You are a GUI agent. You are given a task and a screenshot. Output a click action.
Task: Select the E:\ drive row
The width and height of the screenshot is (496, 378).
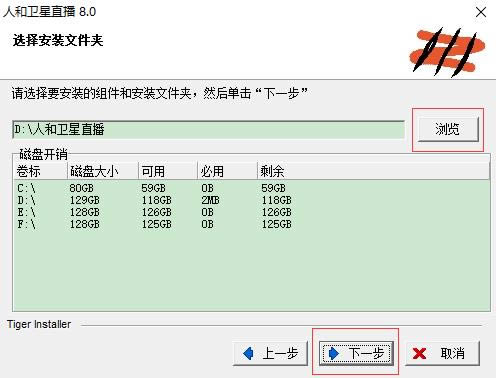[x=252, y=212]
